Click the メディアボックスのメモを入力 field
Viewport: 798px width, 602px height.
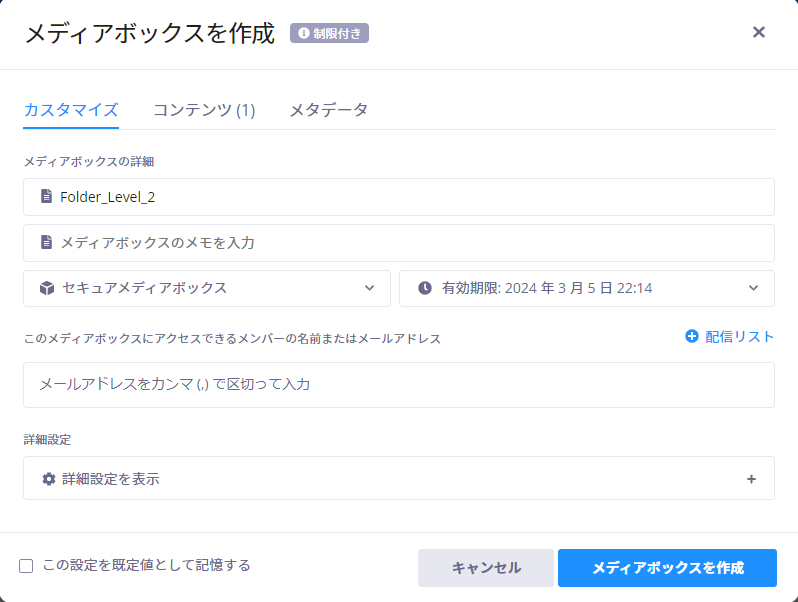[x=399, y=243]
